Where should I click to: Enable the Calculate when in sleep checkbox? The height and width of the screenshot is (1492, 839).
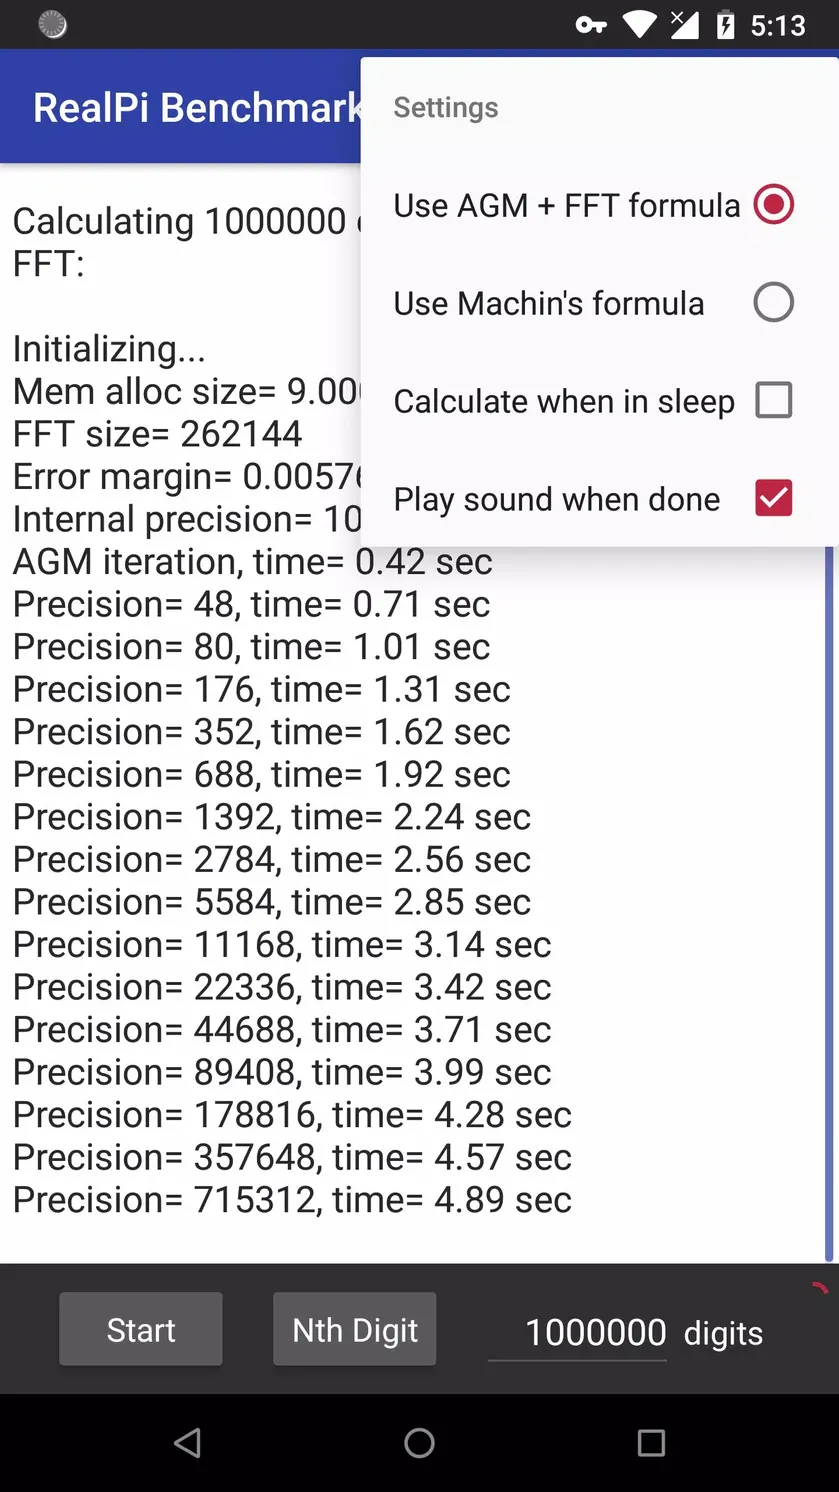click(x=773, y=400)
